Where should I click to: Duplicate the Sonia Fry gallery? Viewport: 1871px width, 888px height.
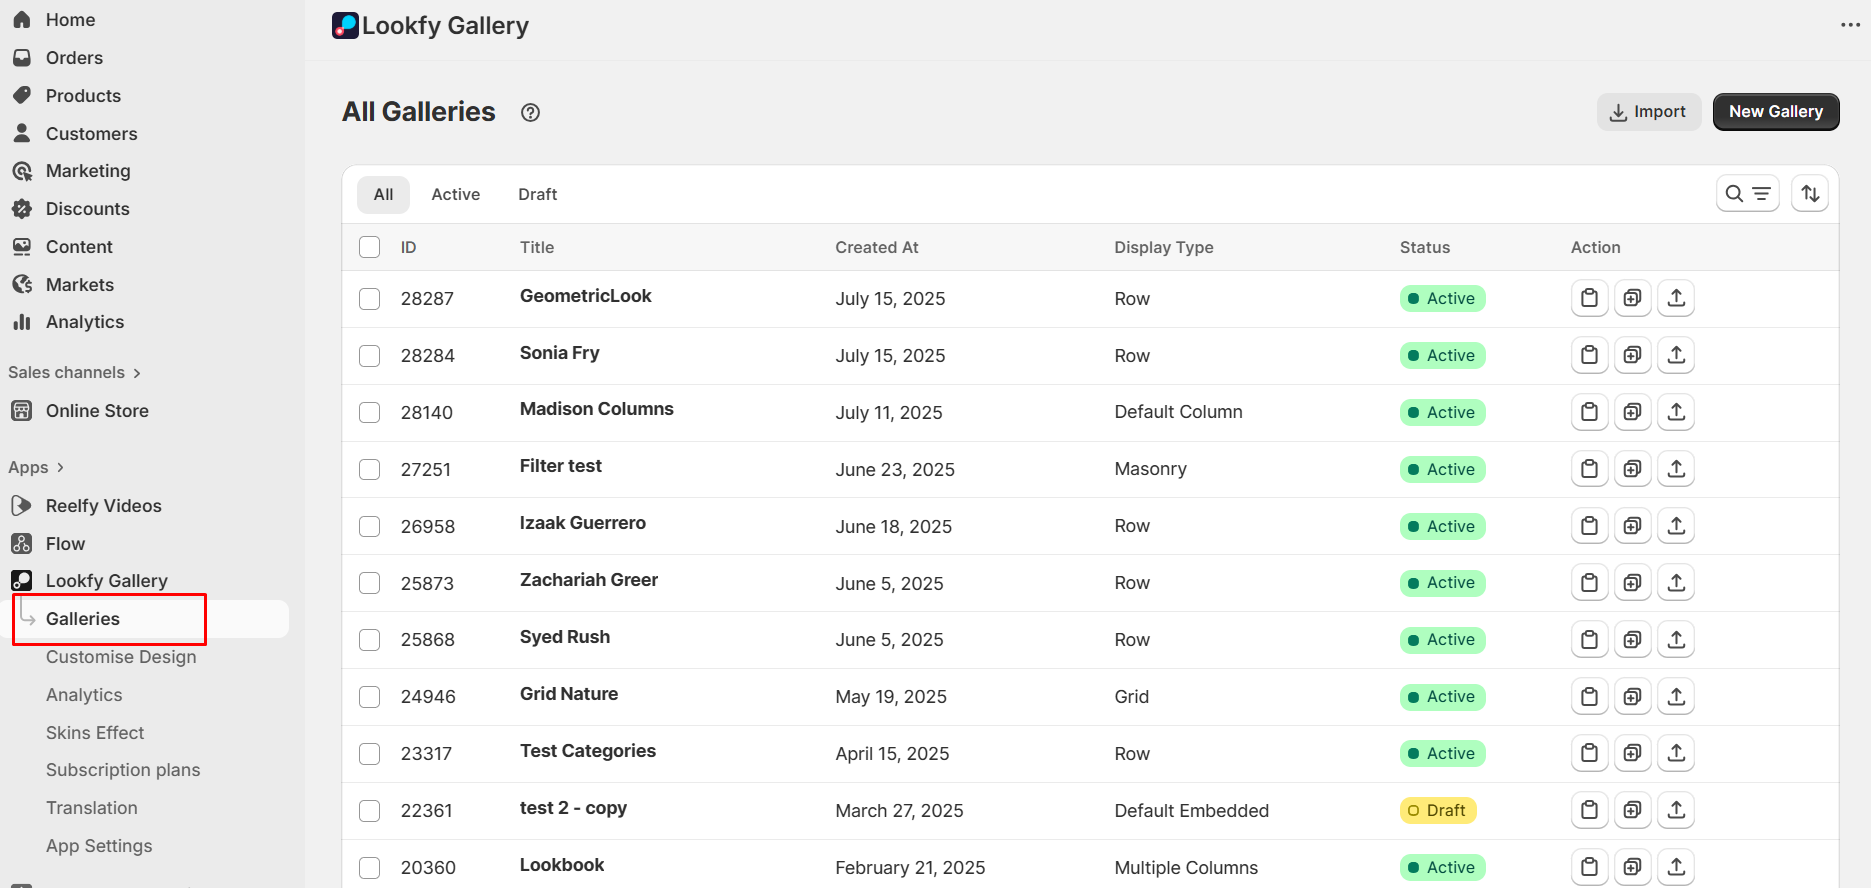(x=1632, y=355)
